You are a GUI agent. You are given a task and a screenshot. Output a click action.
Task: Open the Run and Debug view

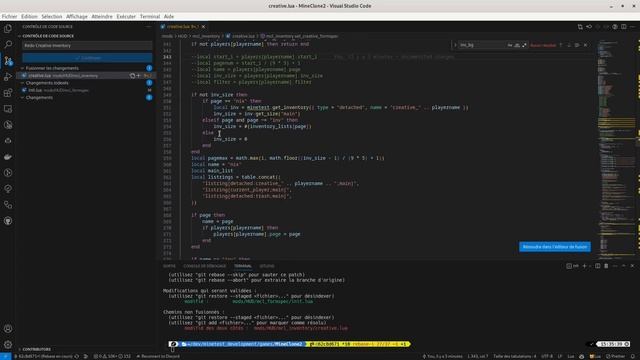tap(8, 77)
